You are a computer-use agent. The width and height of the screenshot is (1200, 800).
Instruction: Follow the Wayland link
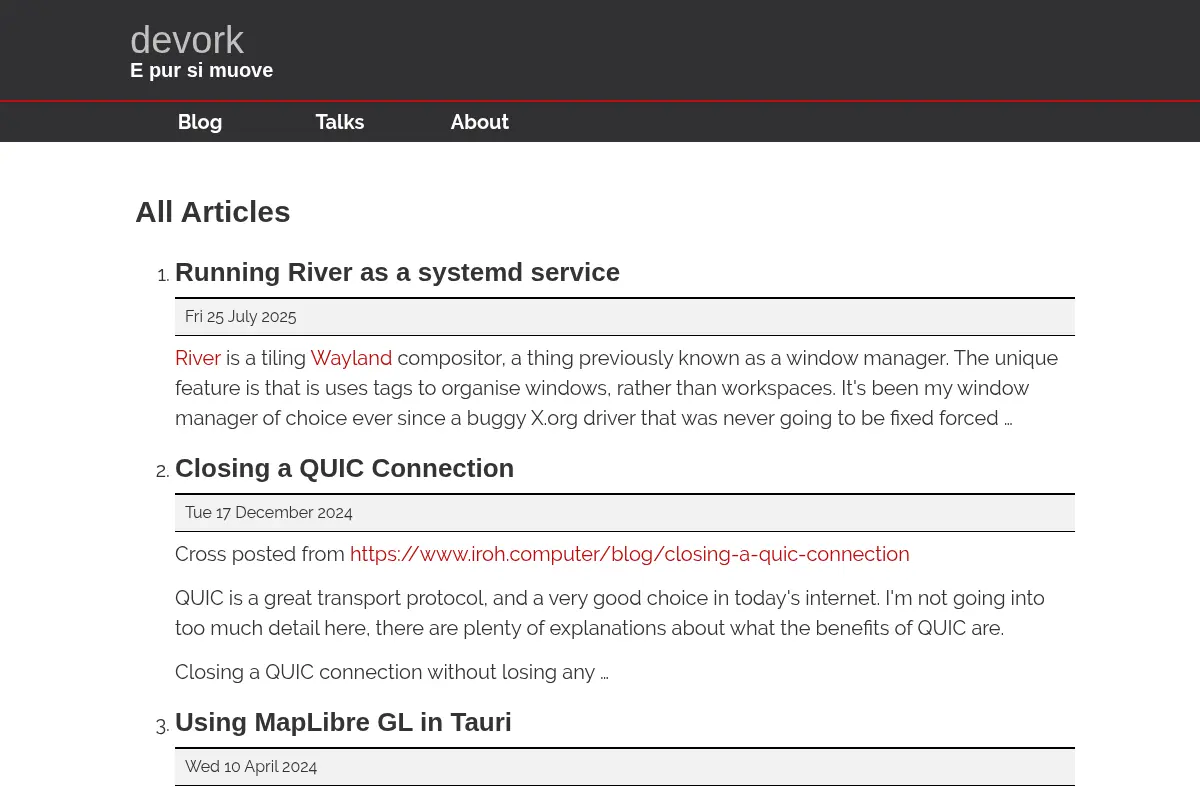351,358
